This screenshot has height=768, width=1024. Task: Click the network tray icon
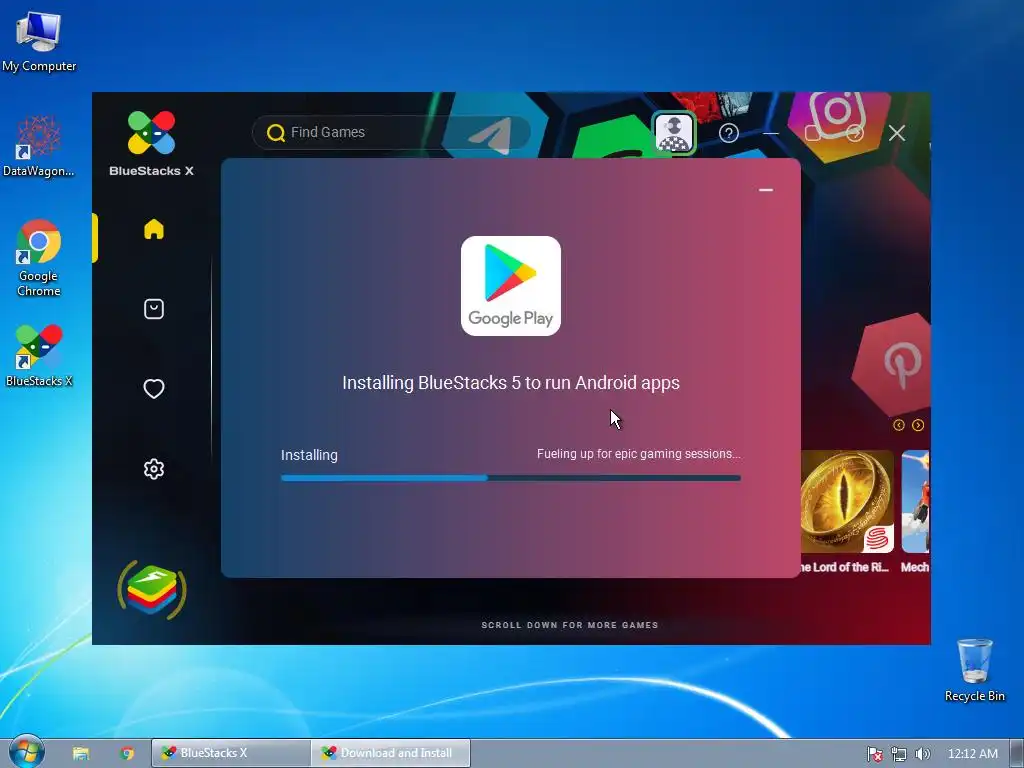coord(899,754)
